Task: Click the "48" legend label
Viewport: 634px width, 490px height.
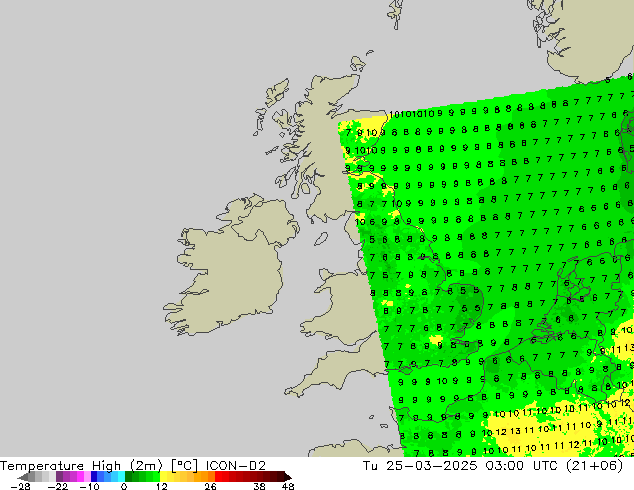Action: pyautogui.click(x=288, y=486)
